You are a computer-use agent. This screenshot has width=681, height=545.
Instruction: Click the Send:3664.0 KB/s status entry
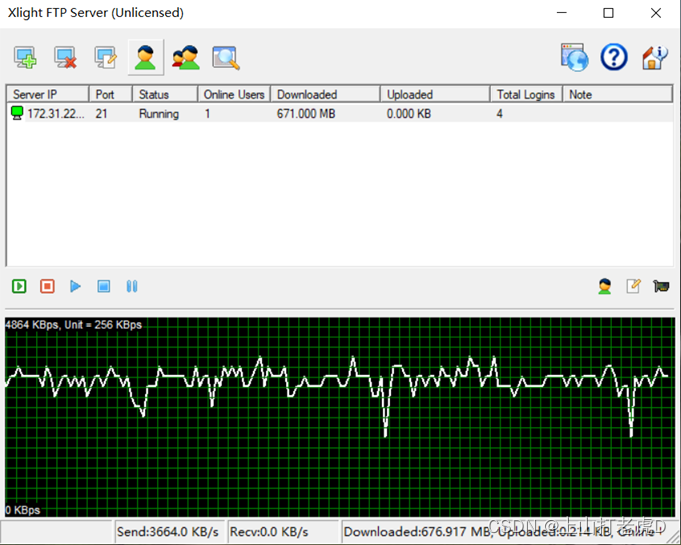point(169,532)
